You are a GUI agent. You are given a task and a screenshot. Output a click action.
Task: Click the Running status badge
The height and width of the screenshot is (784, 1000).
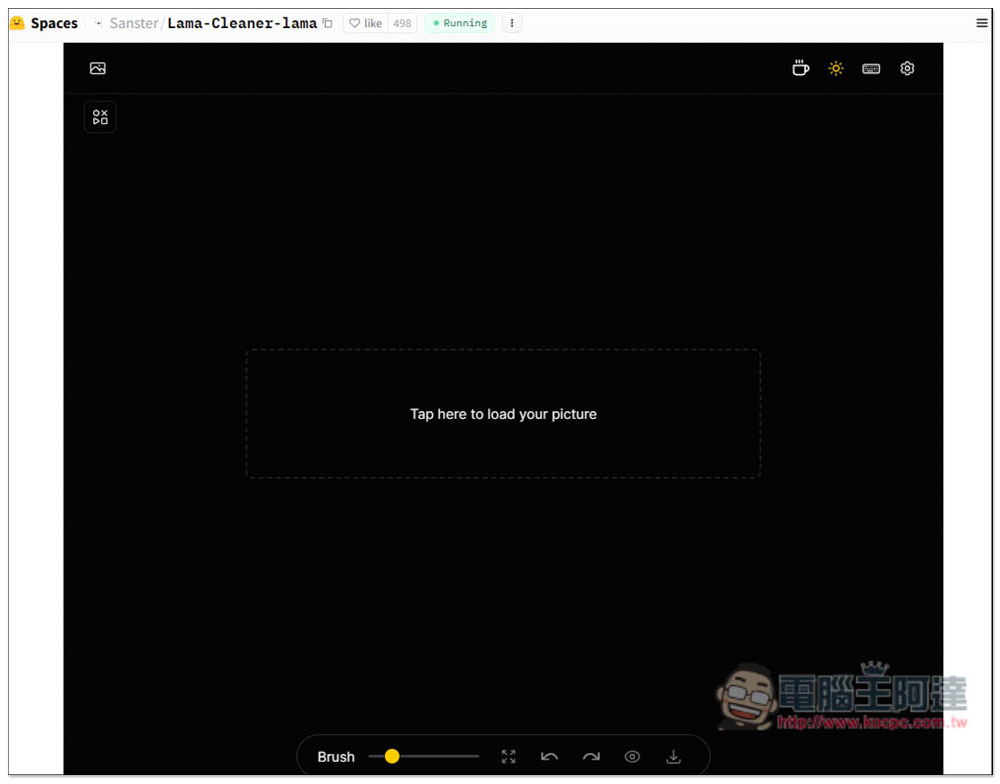tap(460, 23)
